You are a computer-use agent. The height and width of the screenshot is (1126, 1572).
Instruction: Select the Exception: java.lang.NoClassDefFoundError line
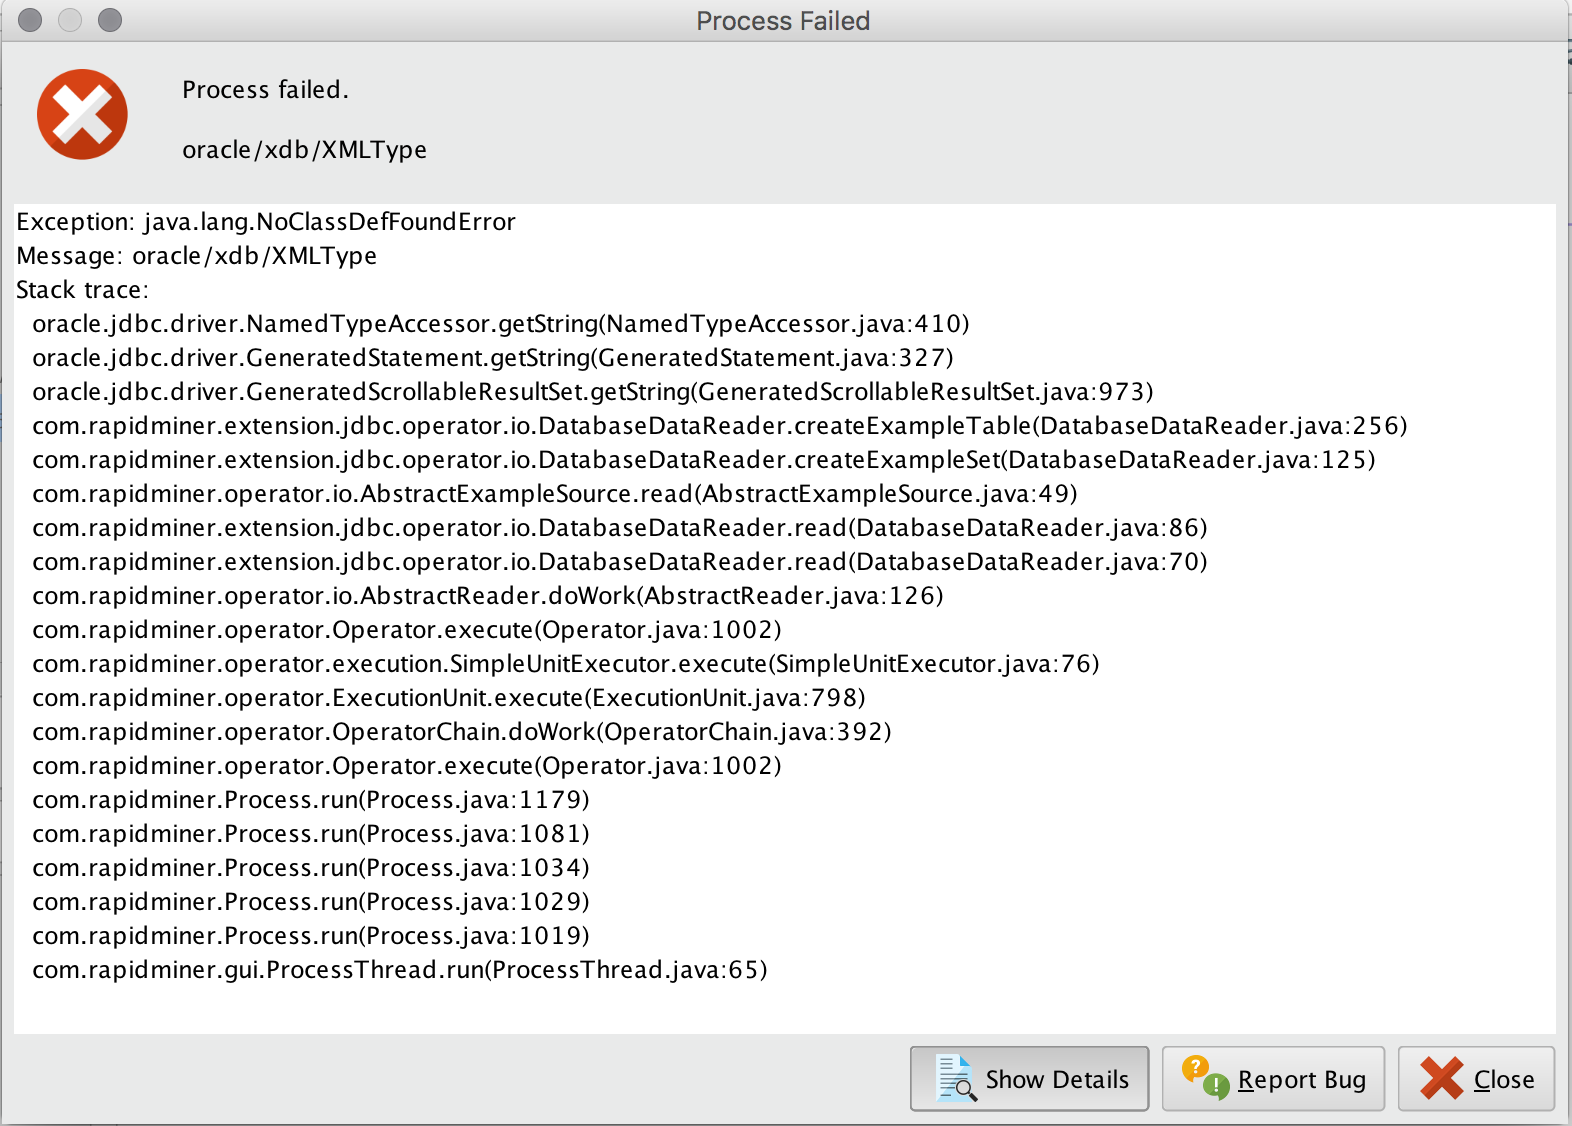(266, 222)
